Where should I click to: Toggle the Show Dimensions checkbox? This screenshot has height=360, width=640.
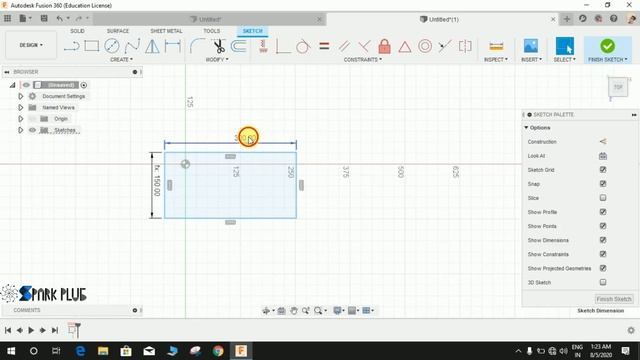(x=603, y=240)
